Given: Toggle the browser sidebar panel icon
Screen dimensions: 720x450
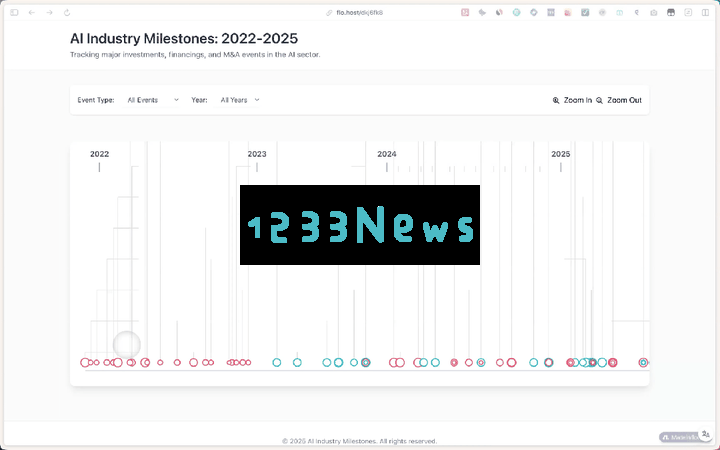Looking at the screenshot, I should point(14,12).
